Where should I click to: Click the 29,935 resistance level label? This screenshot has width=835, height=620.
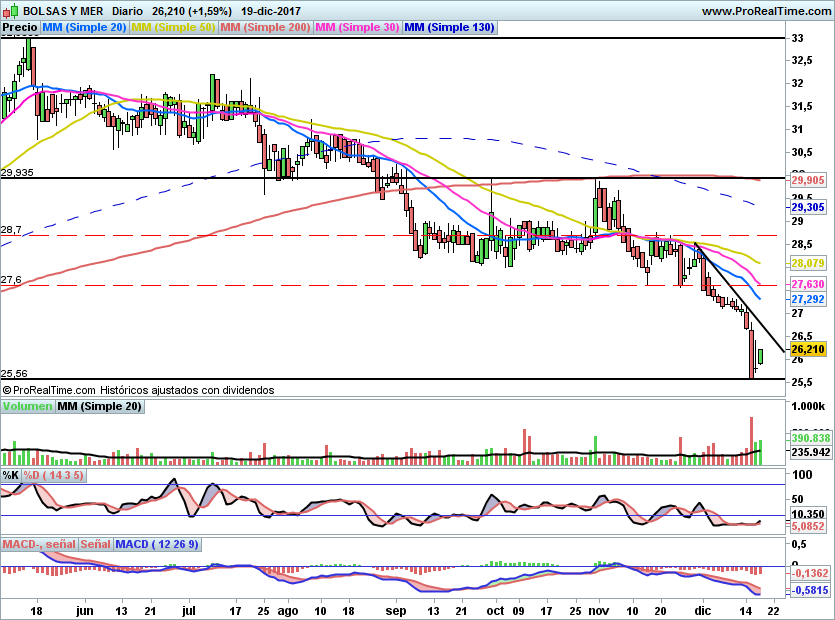click(x=17, y=173)
